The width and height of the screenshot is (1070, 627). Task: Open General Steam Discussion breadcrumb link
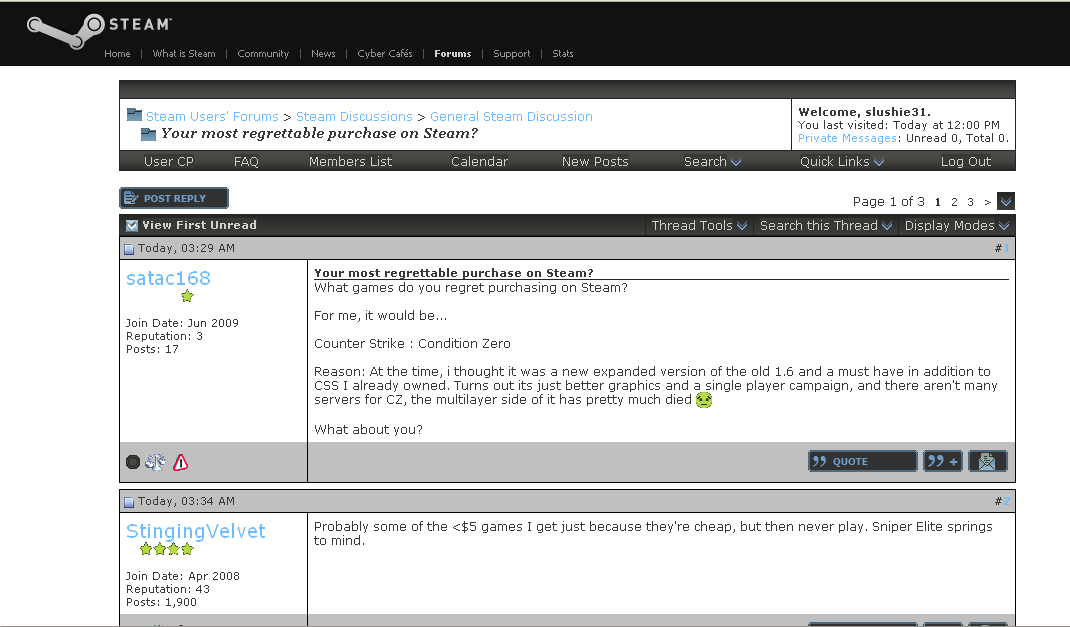point(511,117)
